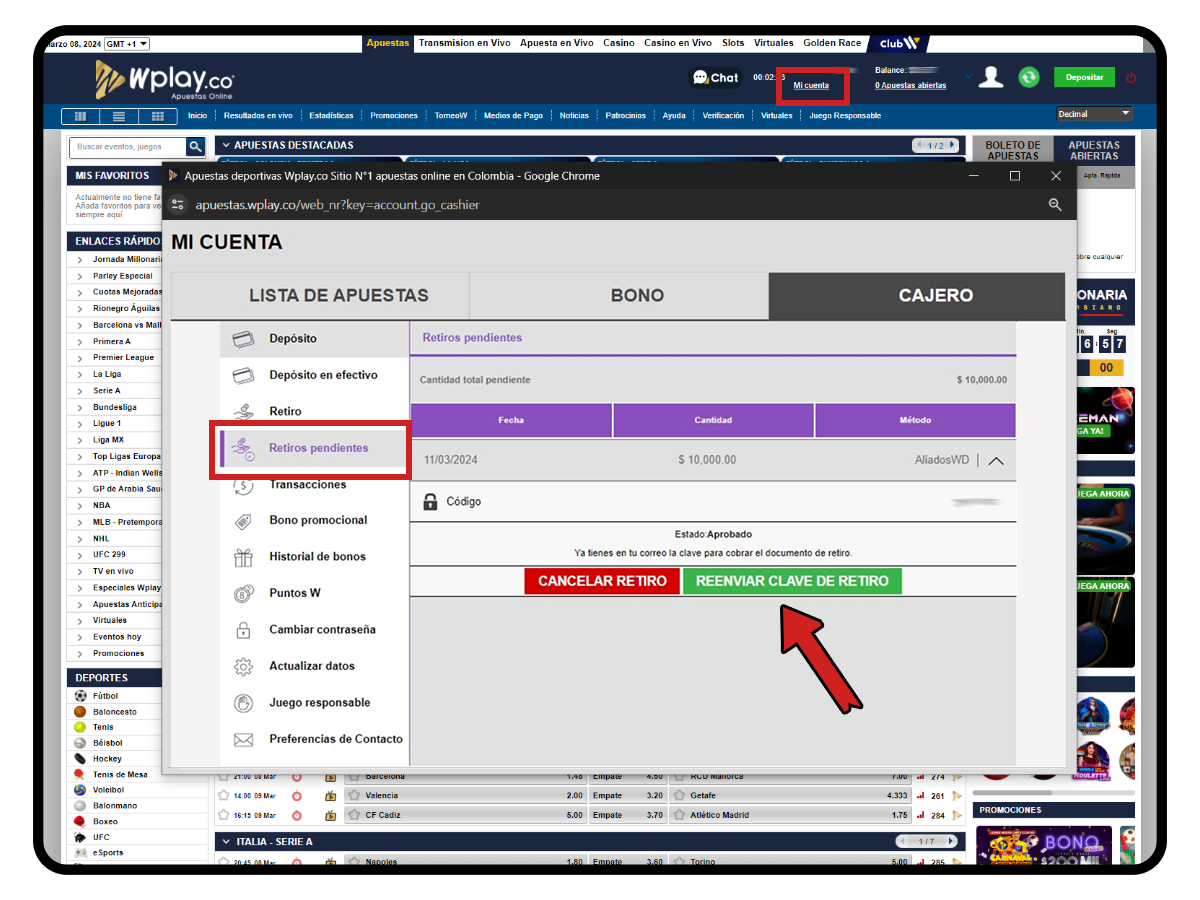Expand the Bundesliga quick link chevron
Image resolution: width=1200 pixels, height=900 pixels.
[80, 407]
